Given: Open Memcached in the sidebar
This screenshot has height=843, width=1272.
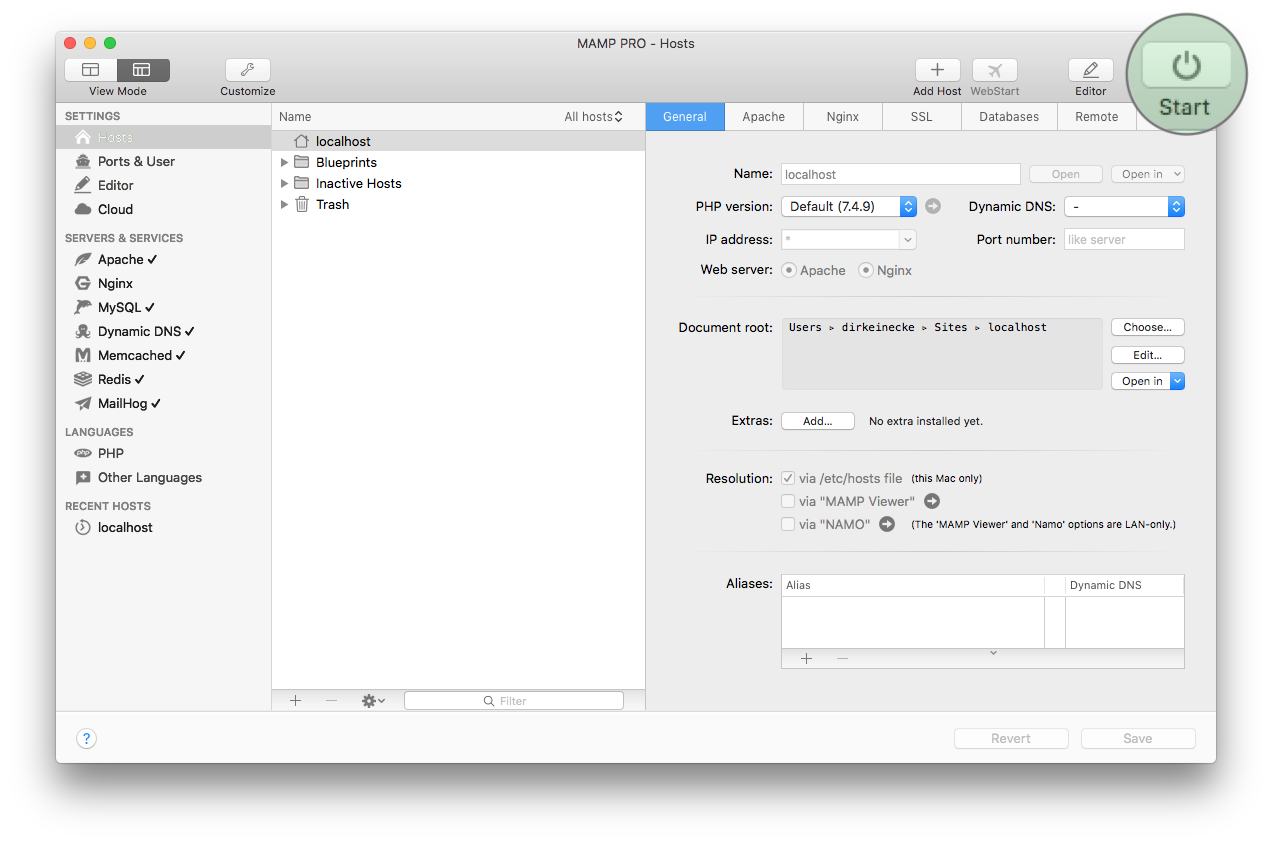Looking at the screenshot, I should [x=135, y=355].
